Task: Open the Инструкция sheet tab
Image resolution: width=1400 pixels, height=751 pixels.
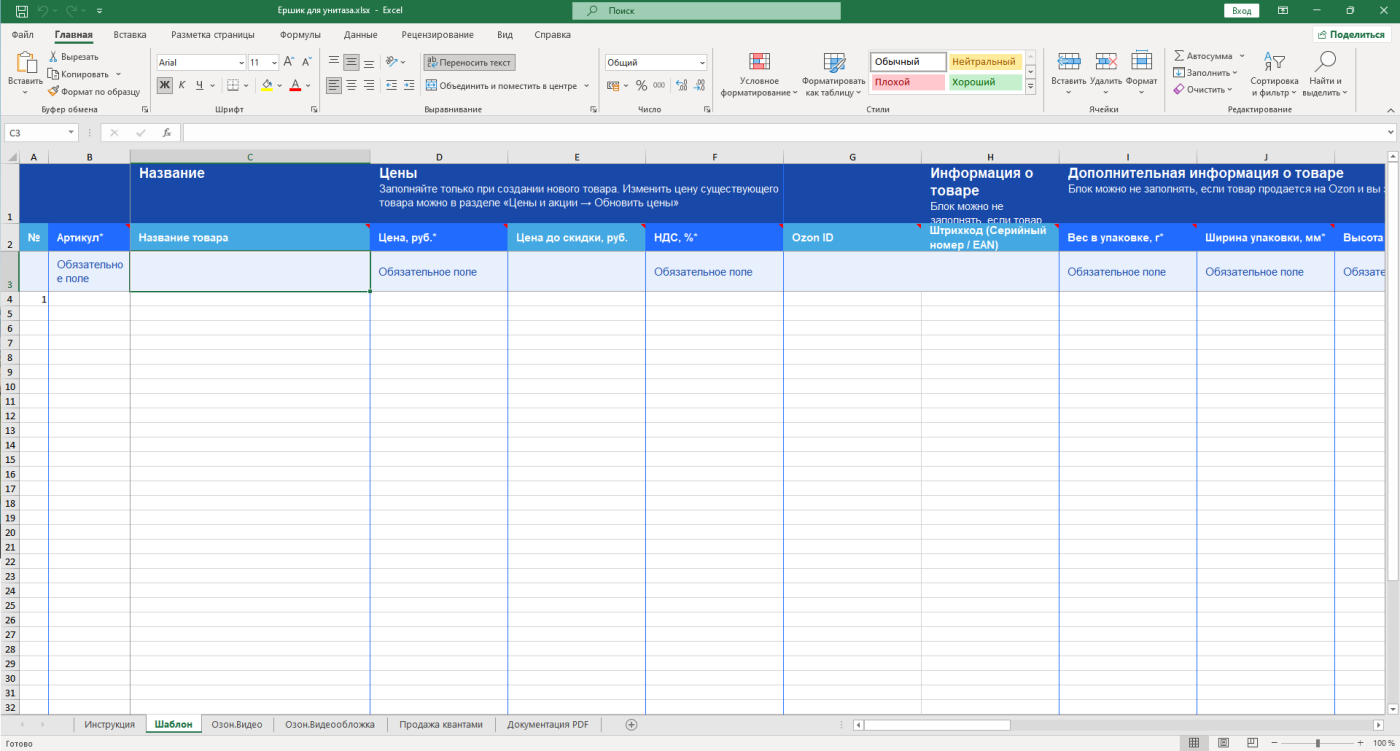Action: 110,724
